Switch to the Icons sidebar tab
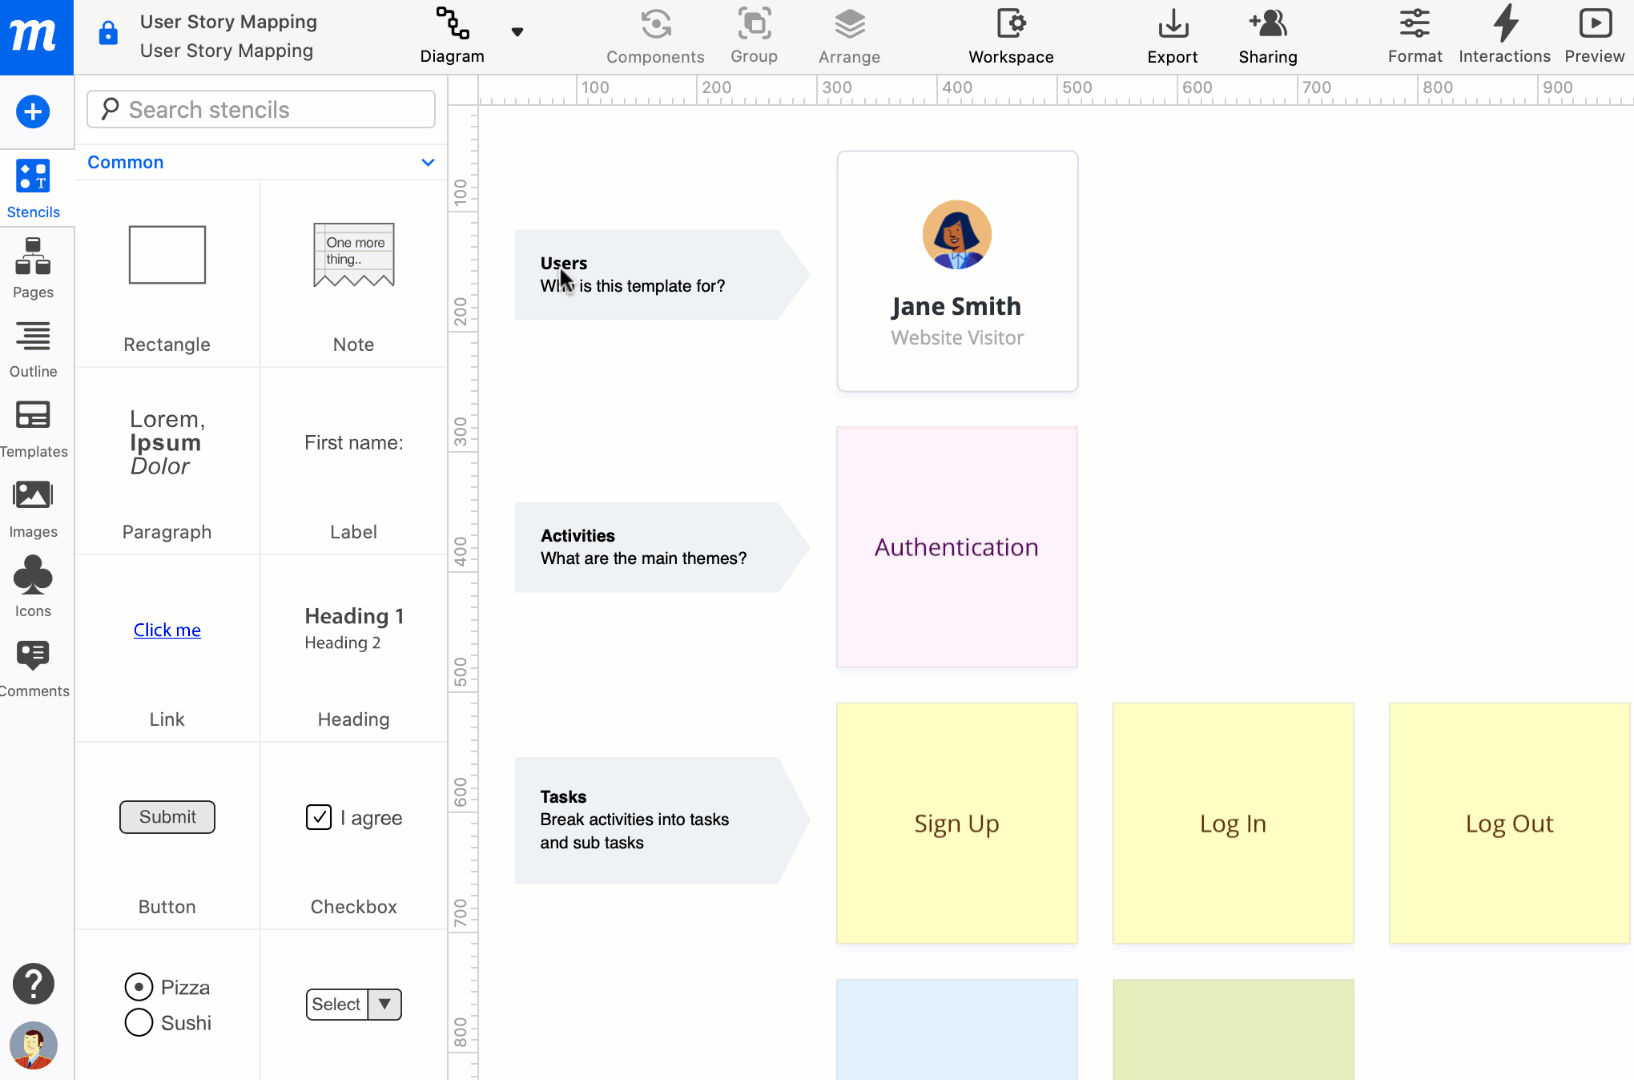1634x1080 pixels. pyautogui.click(x=33, y=585)
